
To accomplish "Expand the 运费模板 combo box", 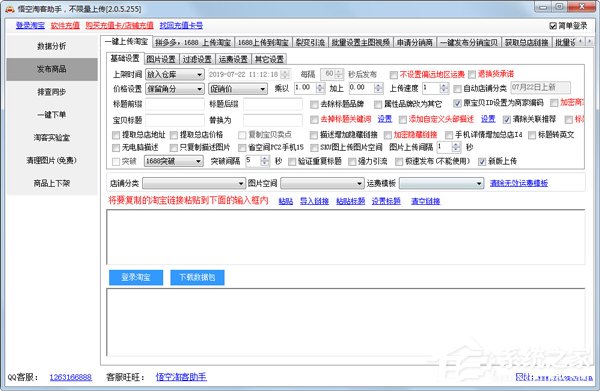I will point(441,184).
